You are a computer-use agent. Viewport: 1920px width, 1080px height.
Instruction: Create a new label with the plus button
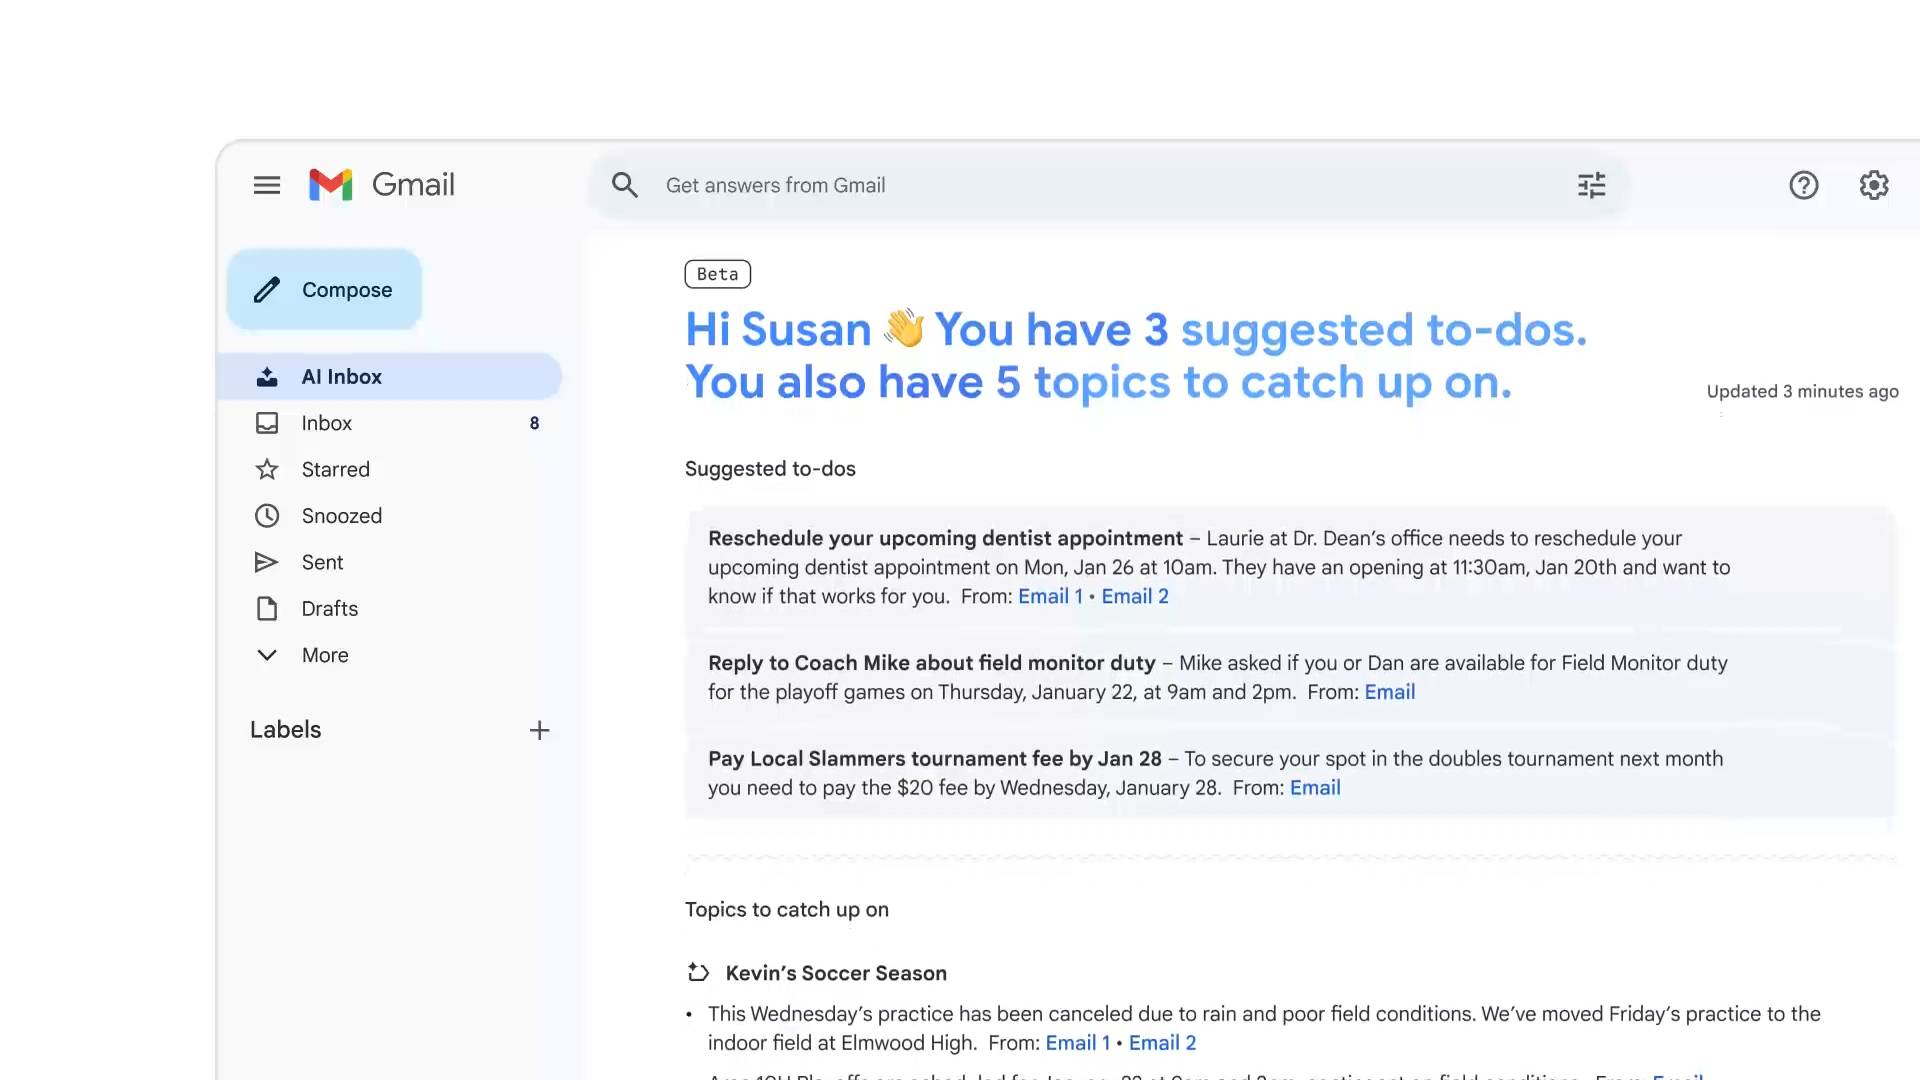[539, 730]
